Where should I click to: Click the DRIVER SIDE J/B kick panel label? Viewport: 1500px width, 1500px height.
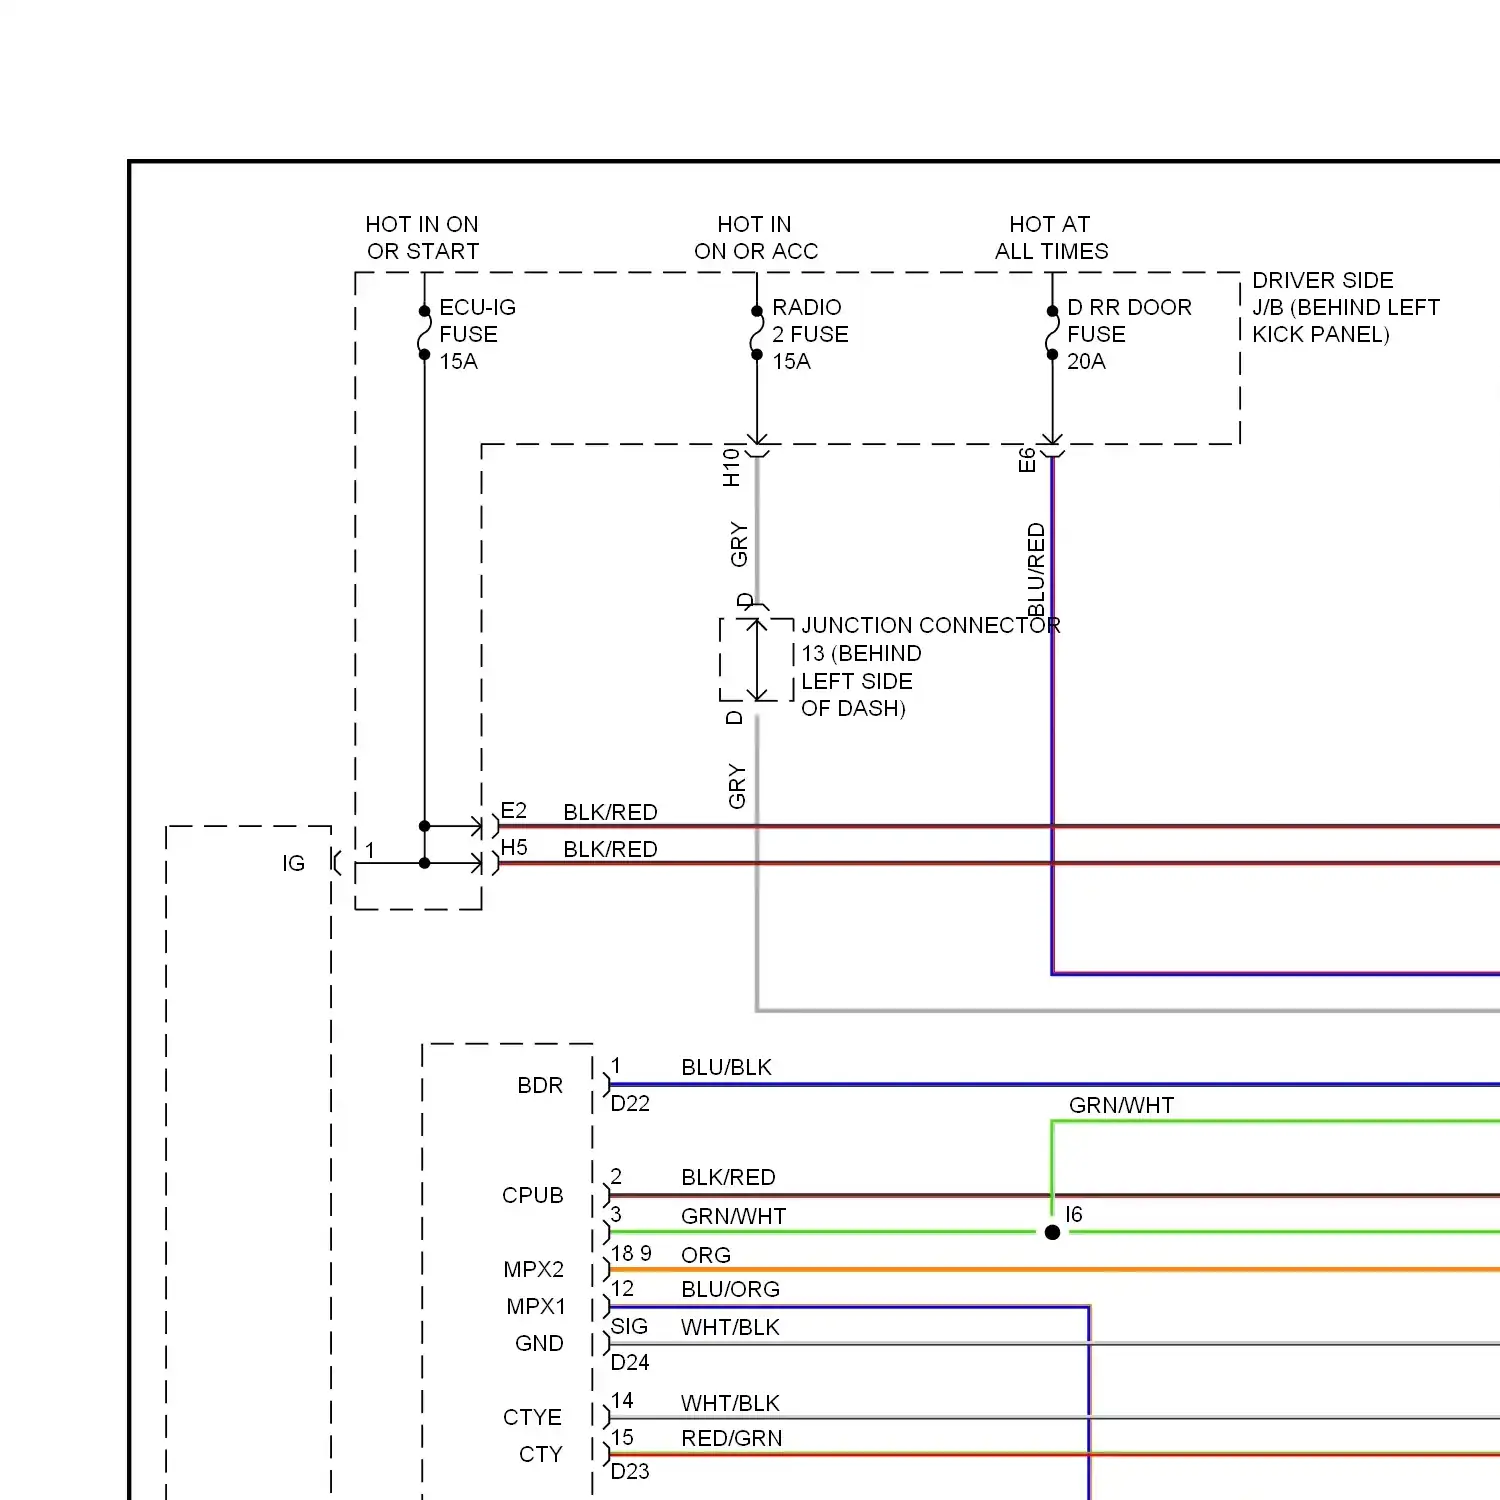pyautogui.click(x=1346, y=307)
